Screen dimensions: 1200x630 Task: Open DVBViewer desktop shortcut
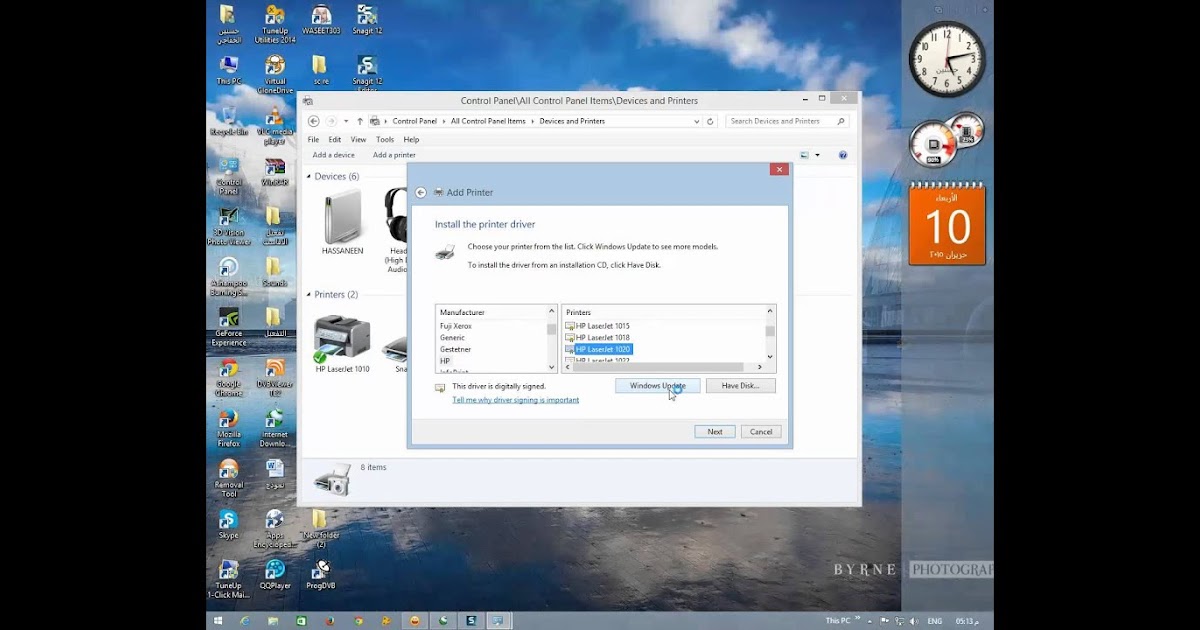coord(274,378)
